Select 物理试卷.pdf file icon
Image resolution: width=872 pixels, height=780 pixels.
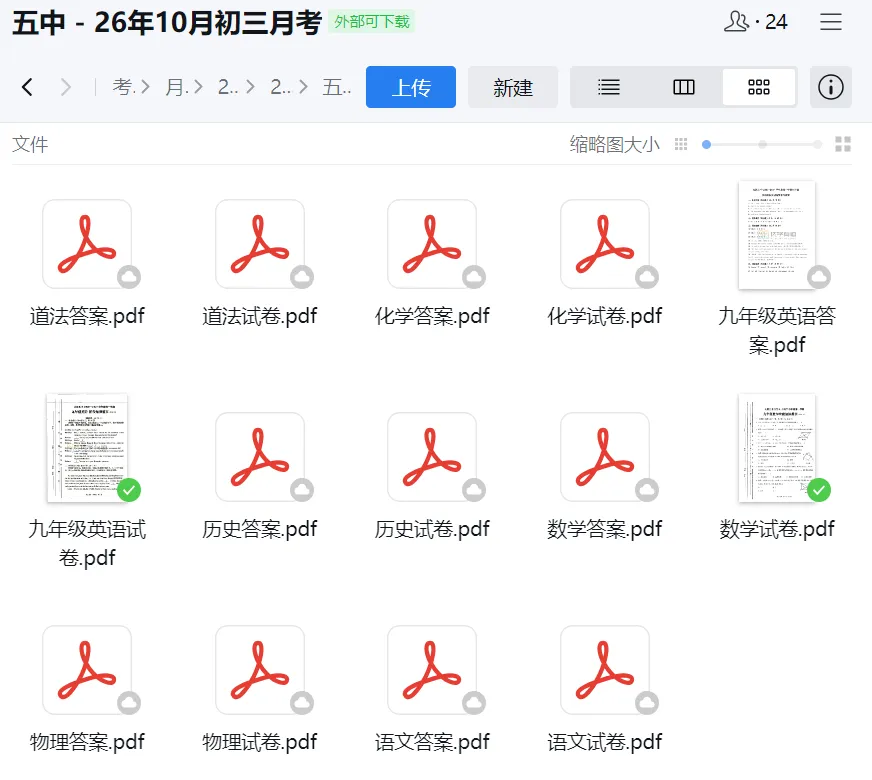tap(260, 670)
